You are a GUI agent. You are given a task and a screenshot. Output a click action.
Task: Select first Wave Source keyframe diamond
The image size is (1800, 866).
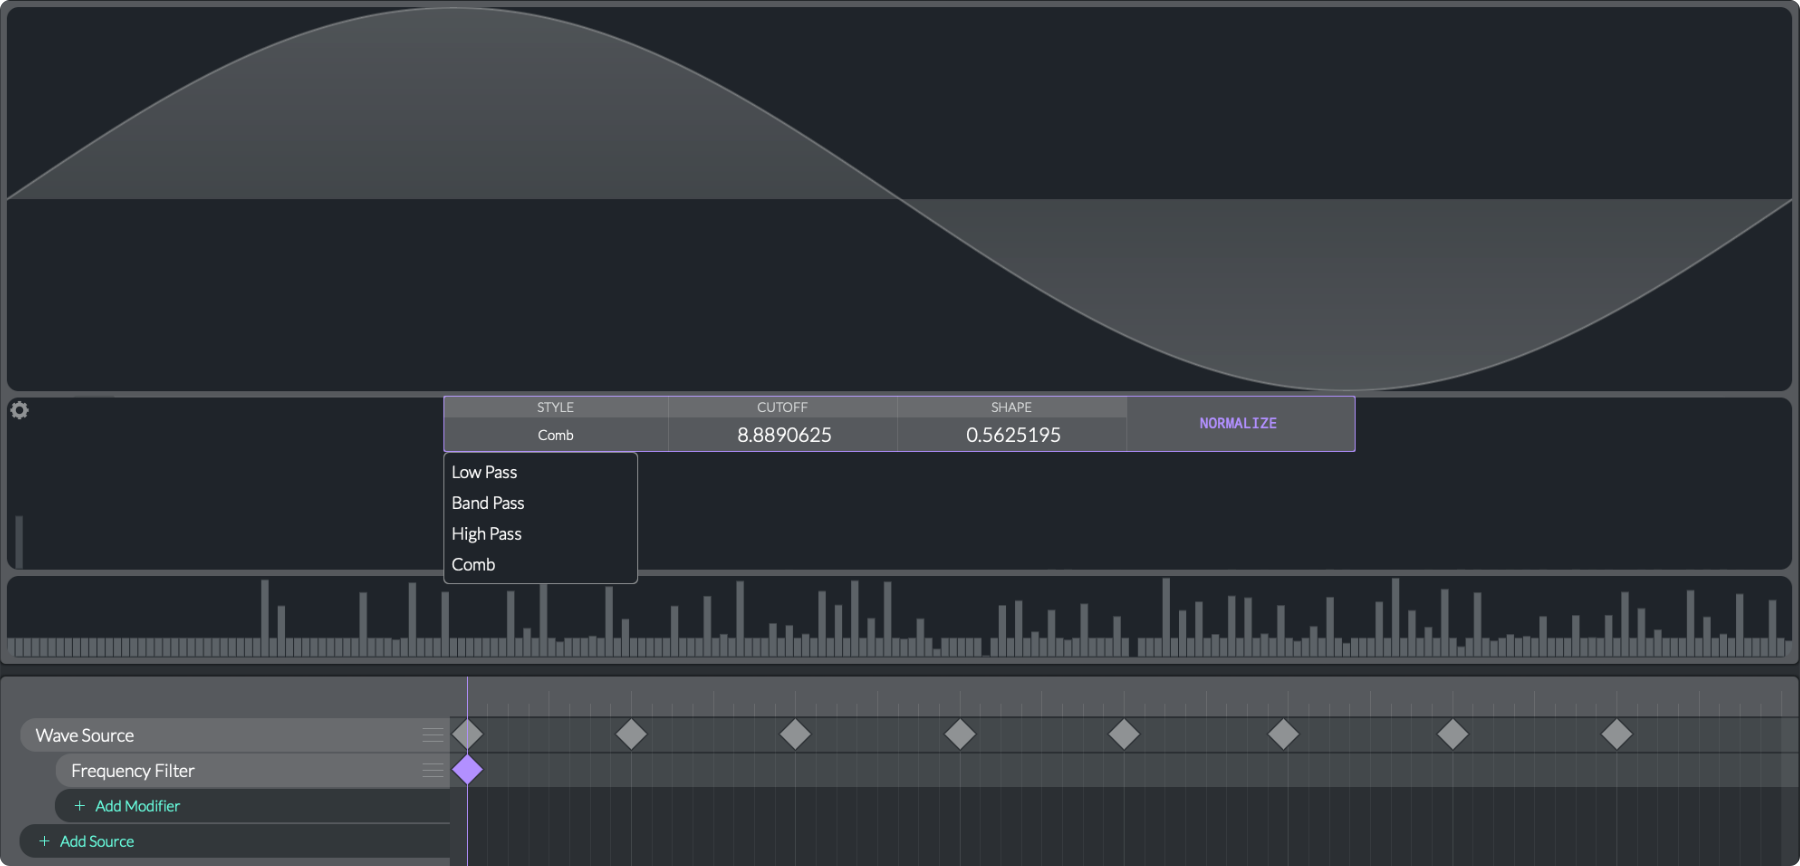point(467,734)
